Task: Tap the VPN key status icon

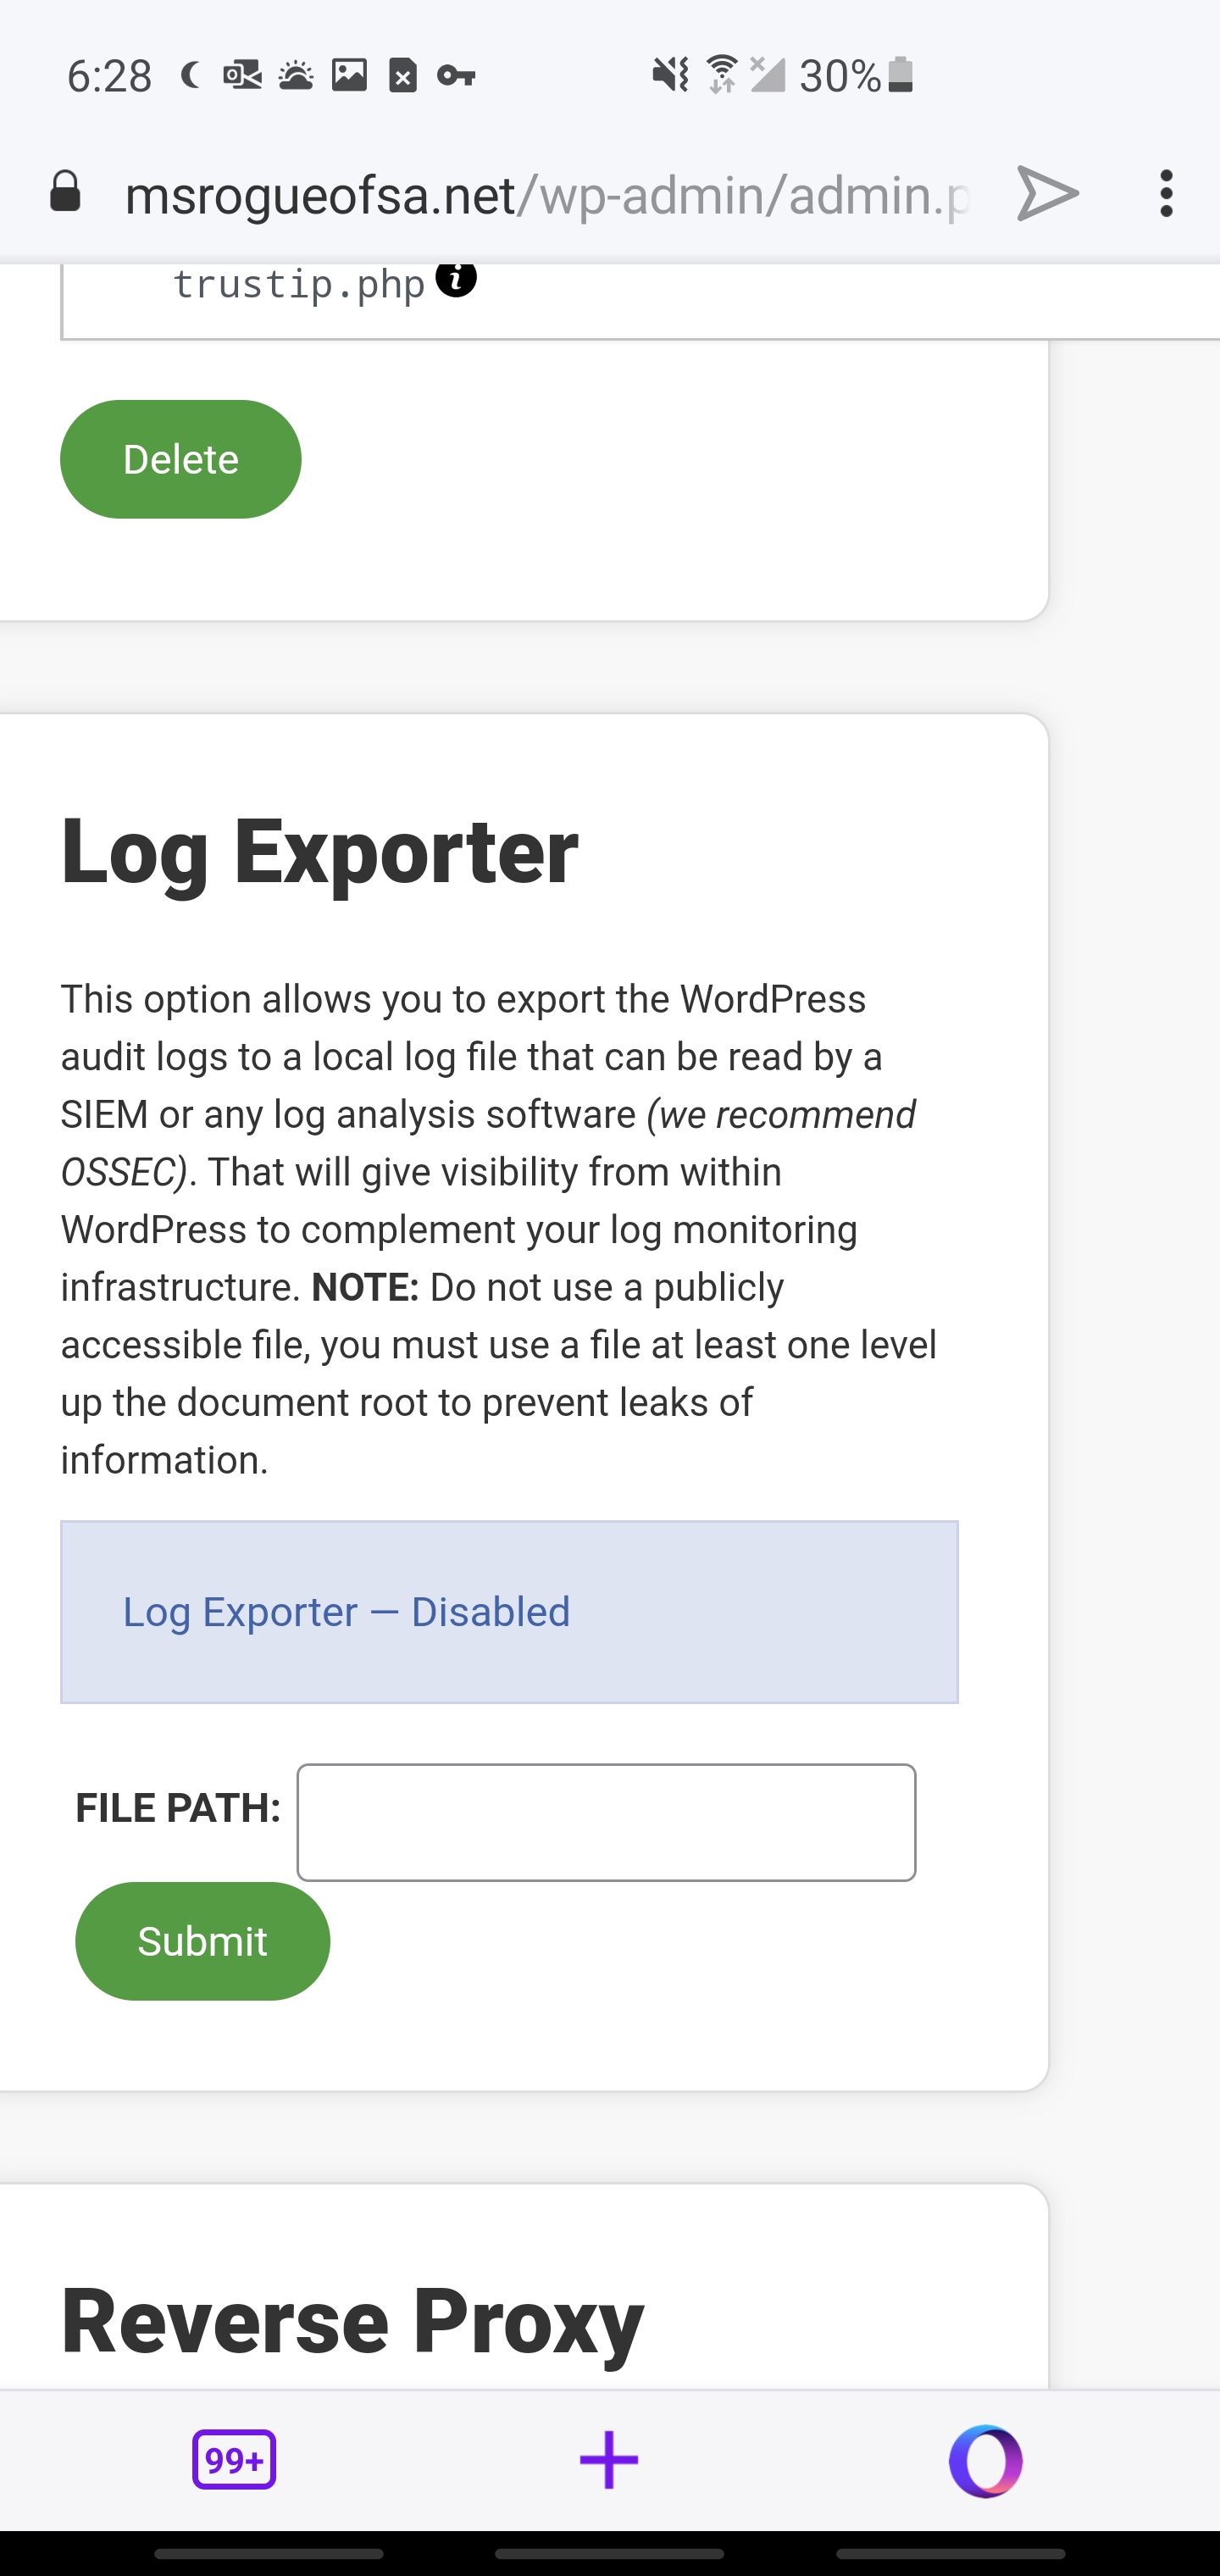Action: (456, 76)
